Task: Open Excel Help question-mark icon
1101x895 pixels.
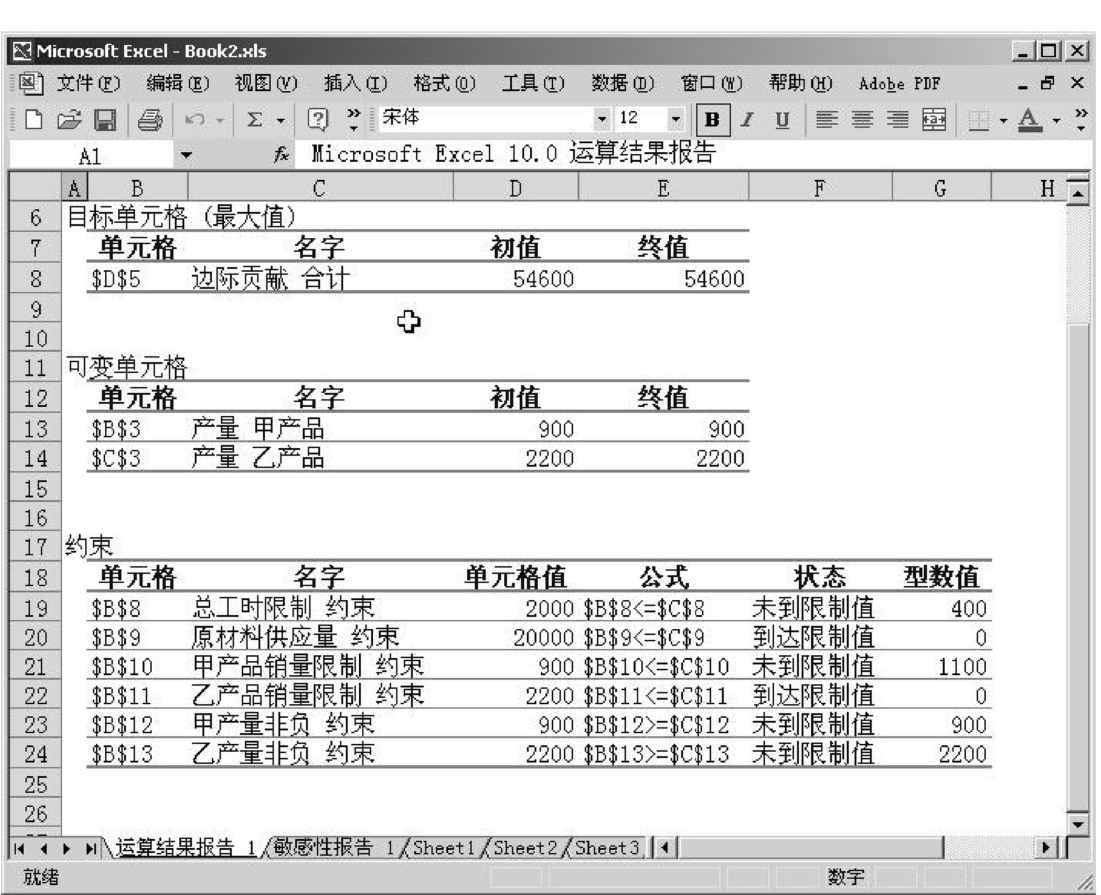Action: tap(317, 120)
